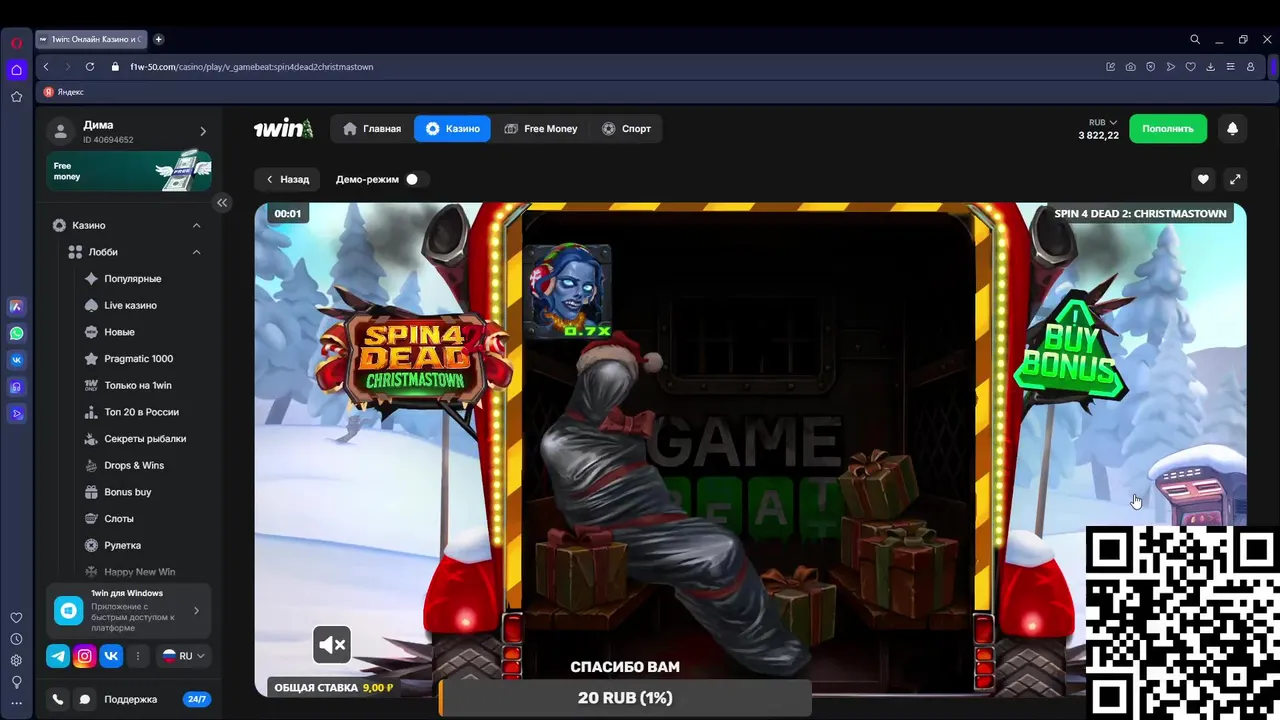Open RU language selector

pos(184,656)
